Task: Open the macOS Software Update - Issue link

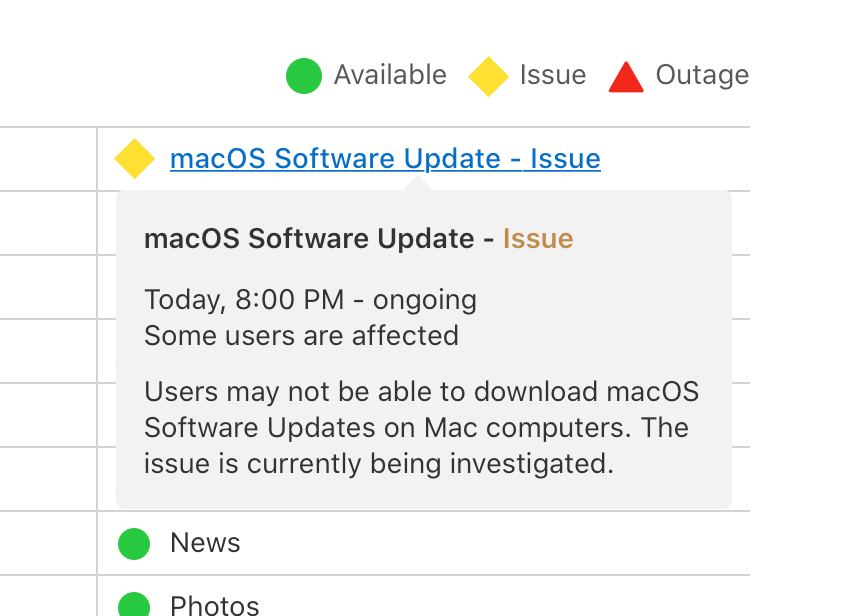Action: click(x=385, y=159)
